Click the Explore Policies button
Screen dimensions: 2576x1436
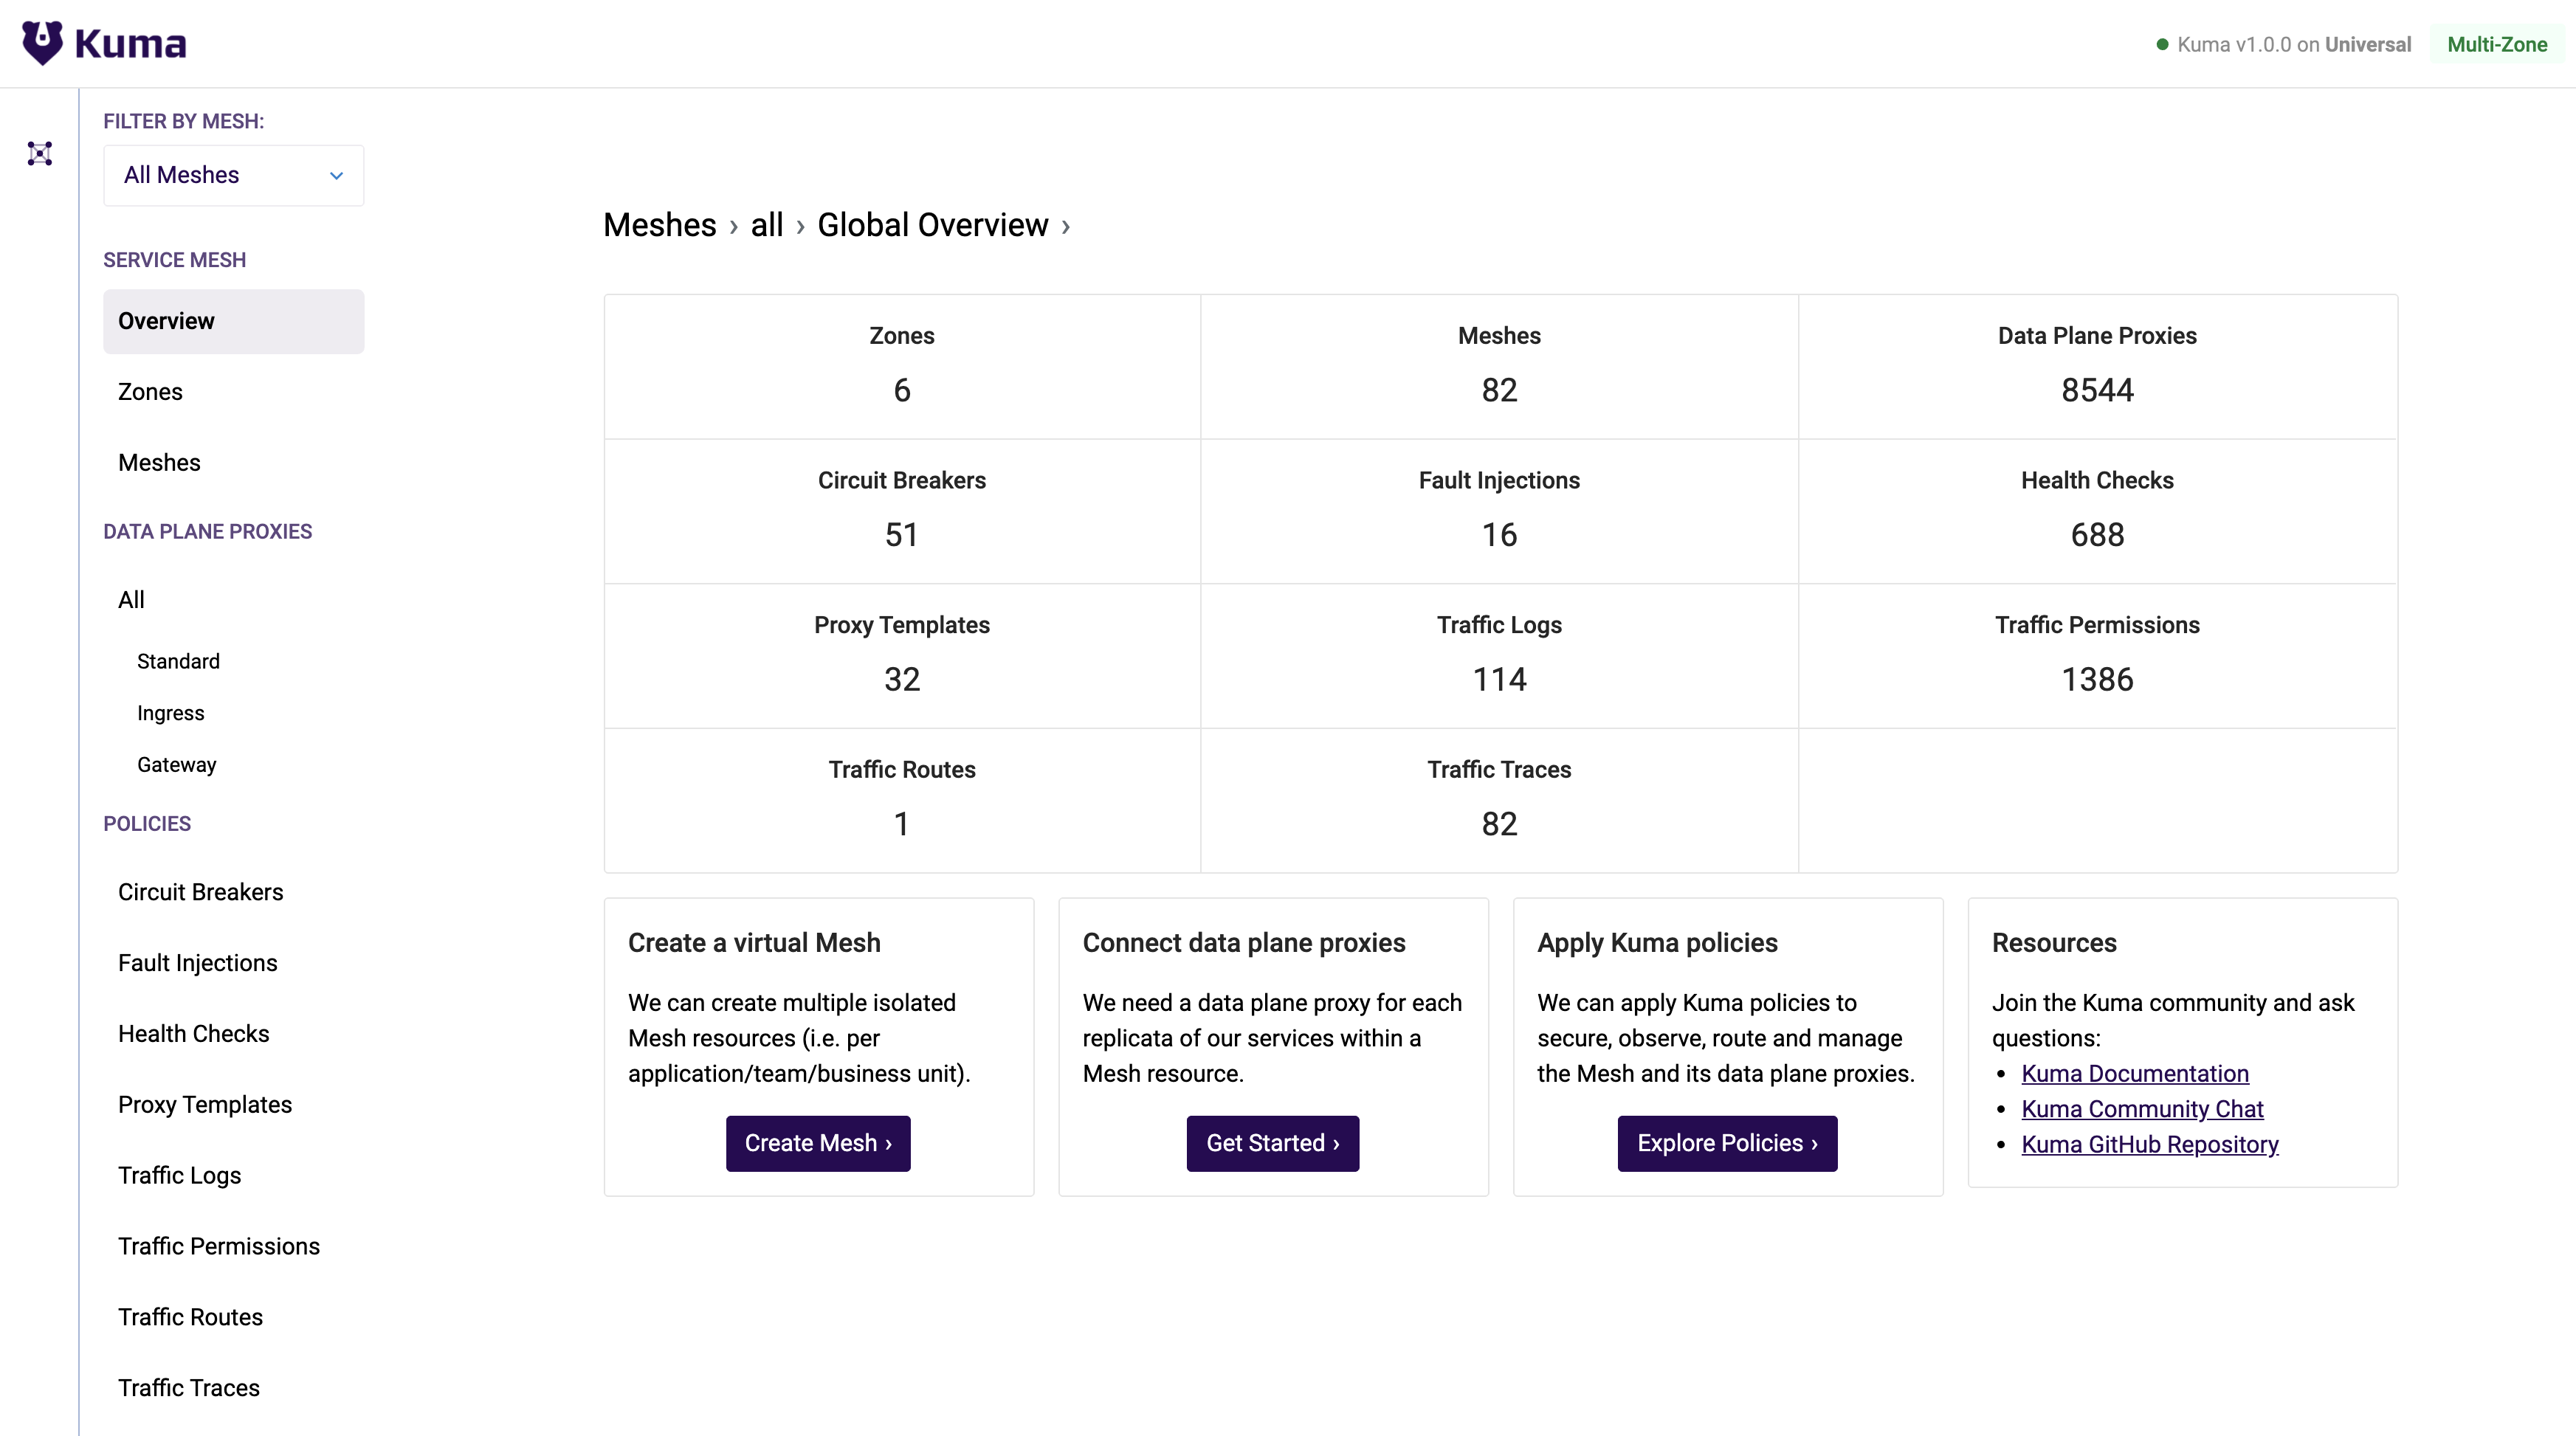(1727, 1143)
